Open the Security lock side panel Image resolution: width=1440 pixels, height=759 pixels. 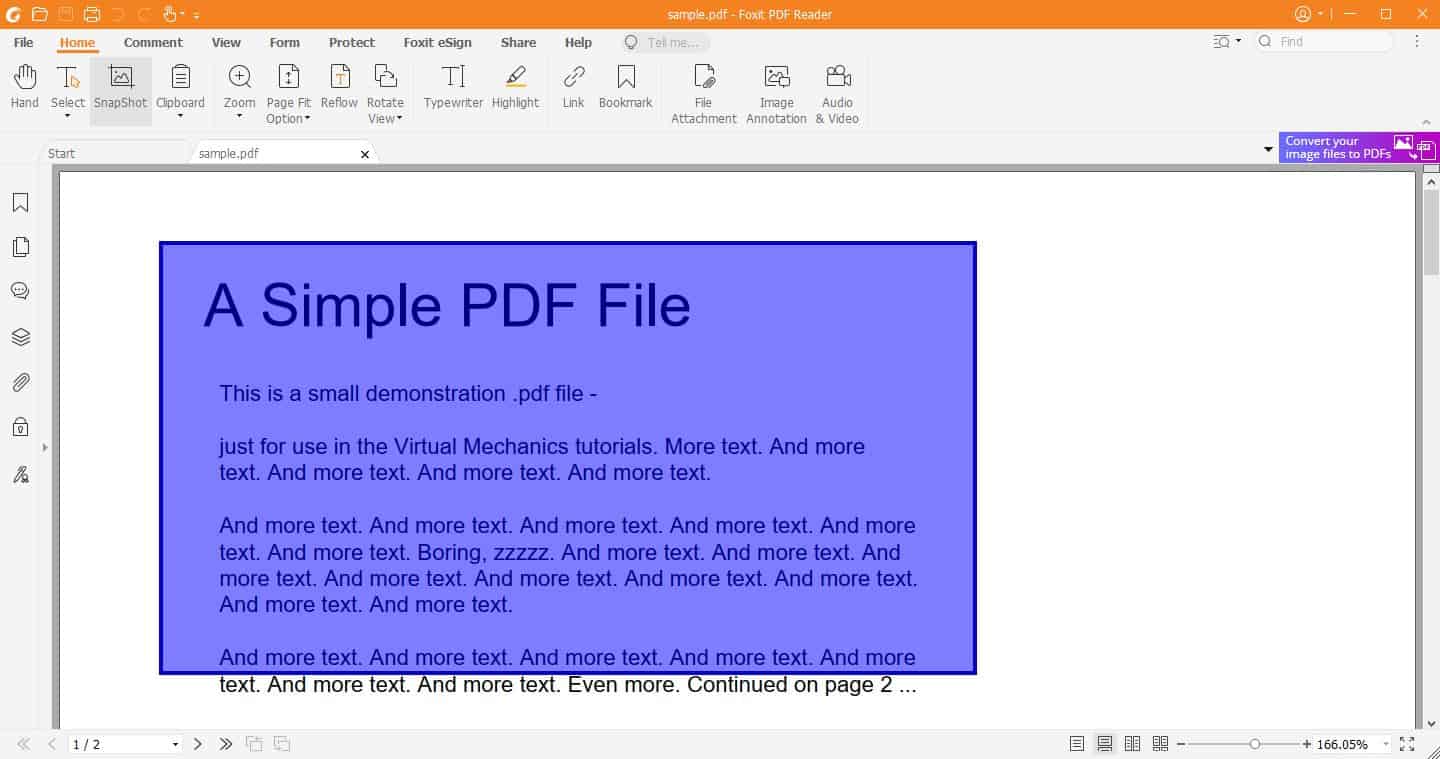(20, 427)
